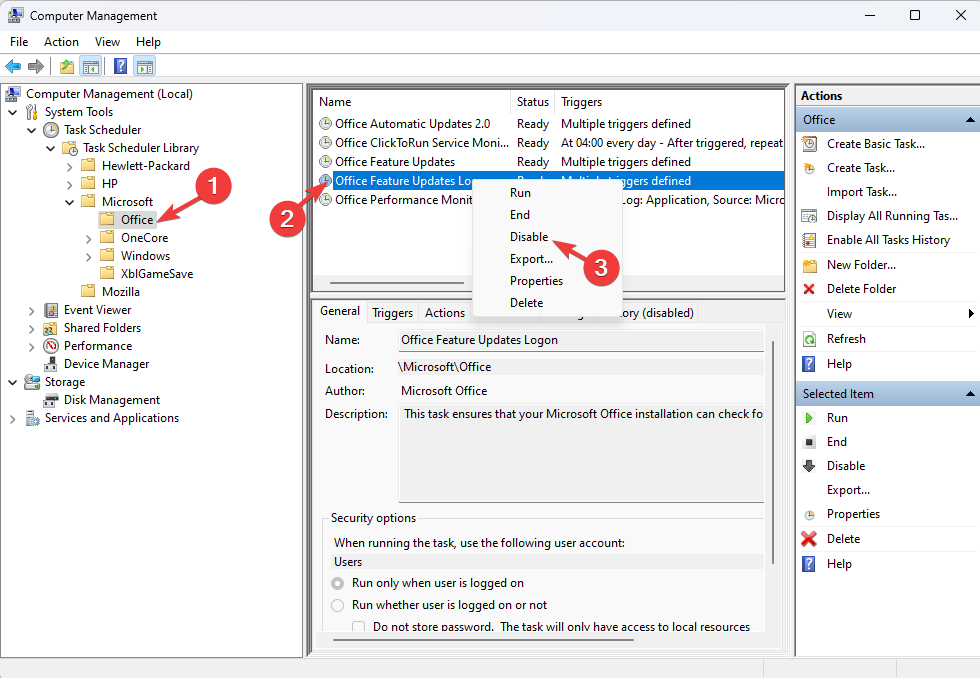
Task: Click the Create Basic Task icon
Action: [809, 144]
